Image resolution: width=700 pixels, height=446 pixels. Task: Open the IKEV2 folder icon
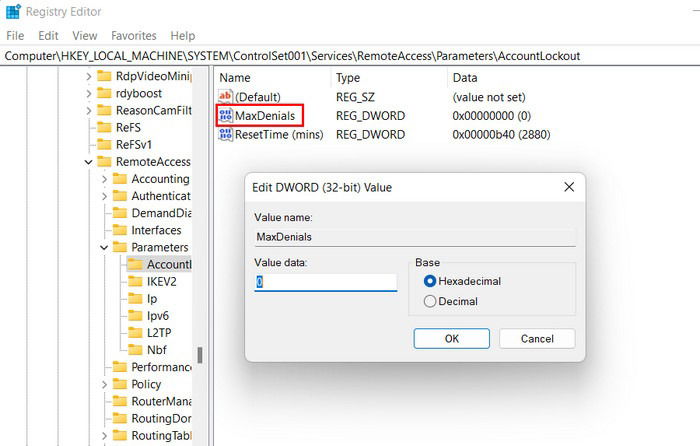click(135, 281)
